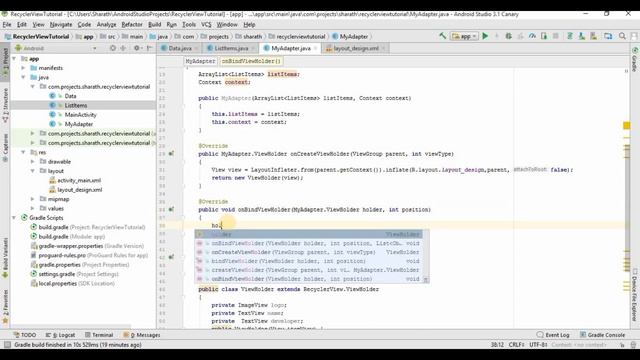Open Project panel settings gear icon
The height and width of the screenshot is (360, 640).
(x=137, y=48)
